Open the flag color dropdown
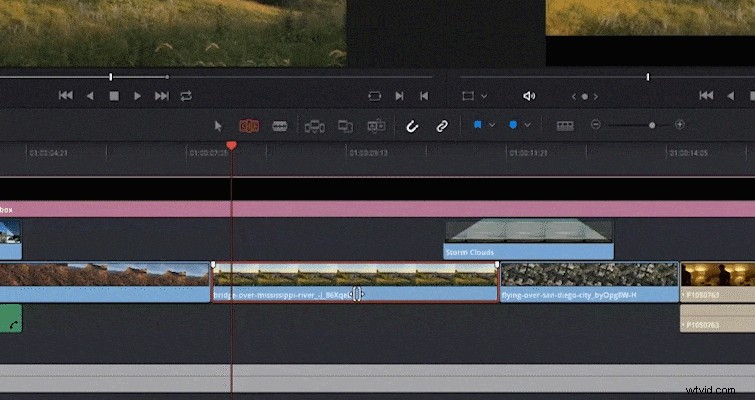This screenshot has height=400, width=755. point(492,125)
